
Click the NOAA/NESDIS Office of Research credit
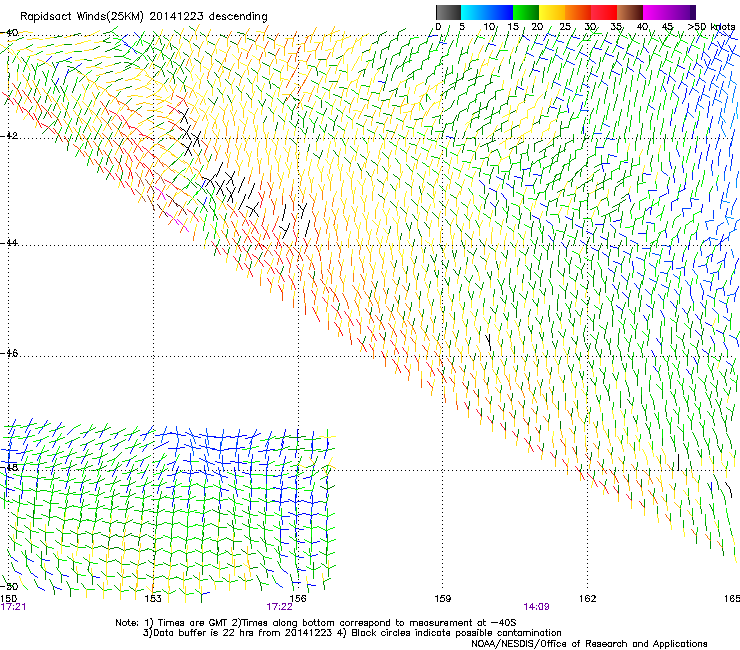[x=589, y=644]
